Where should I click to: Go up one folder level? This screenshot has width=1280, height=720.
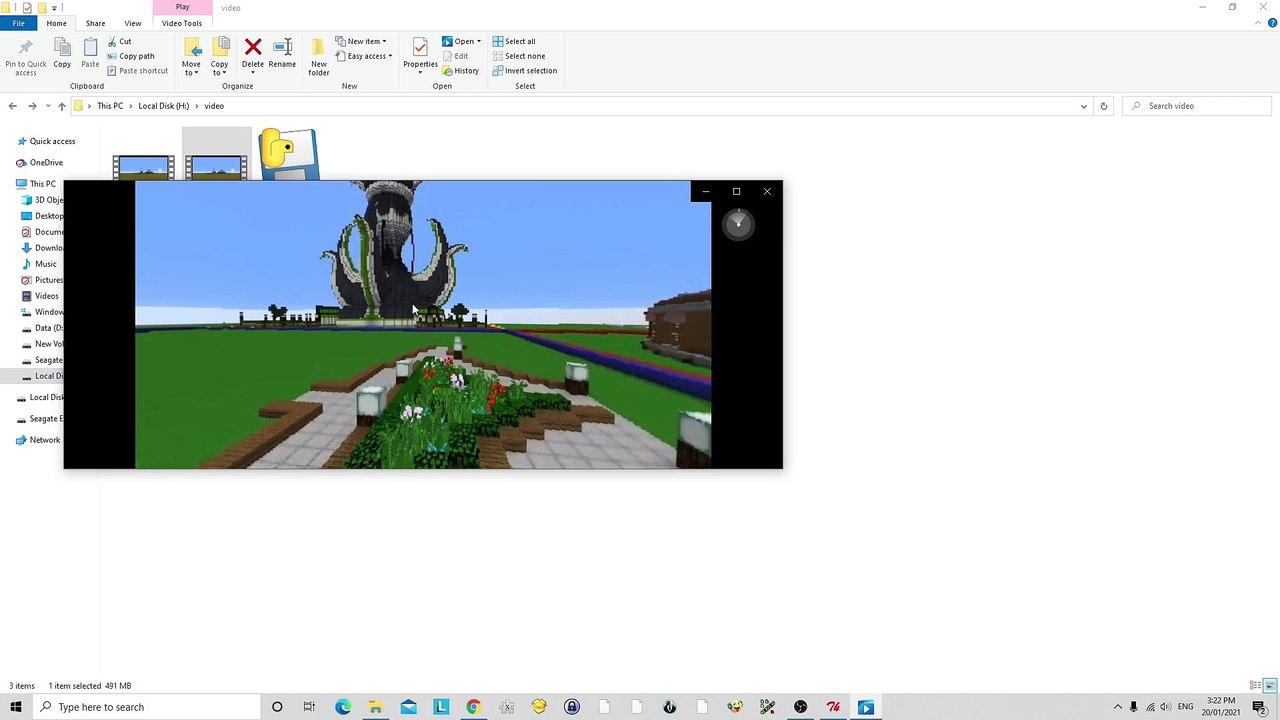pyautogui.click(x=61, y=106)
